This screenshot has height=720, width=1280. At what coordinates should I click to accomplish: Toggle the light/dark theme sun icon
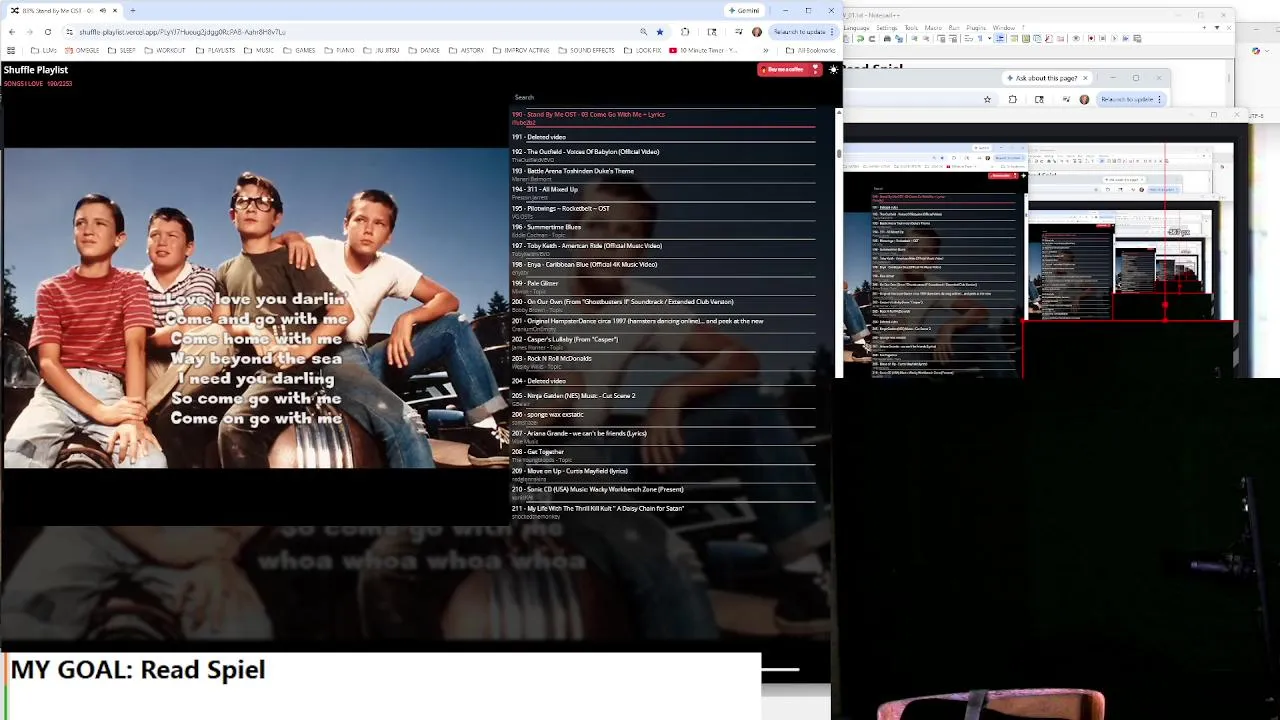coord(833,69)
